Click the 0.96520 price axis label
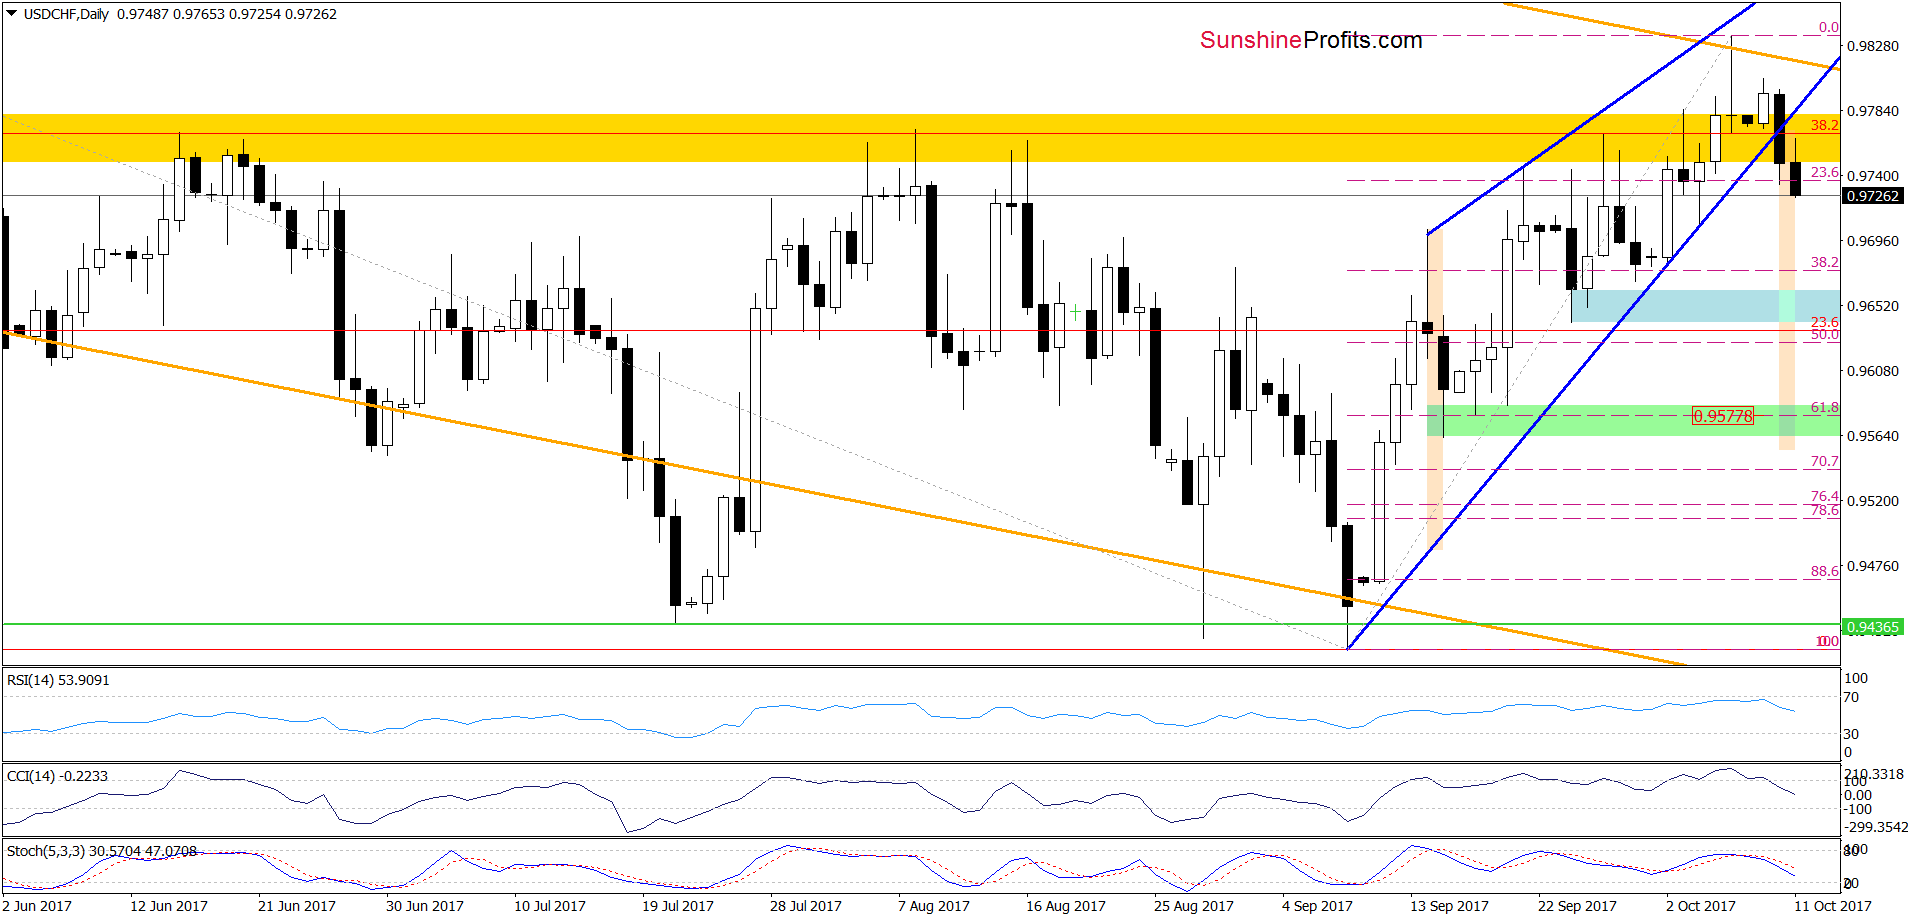 pos(1872,306)
